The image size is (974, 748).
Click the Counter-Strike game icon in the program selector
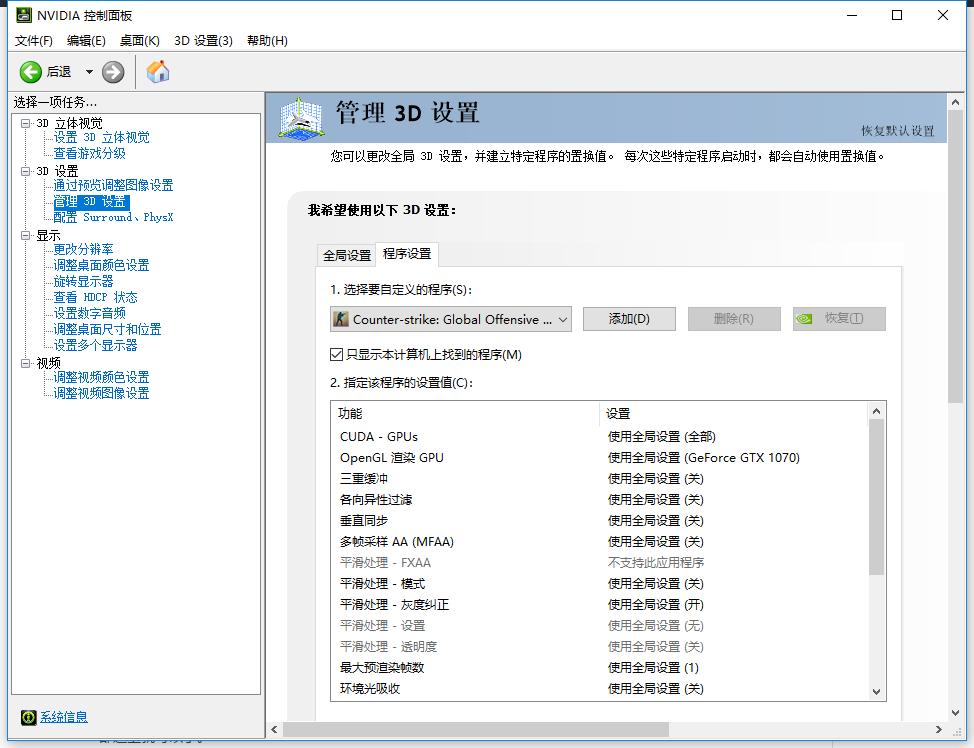(342, 318)
